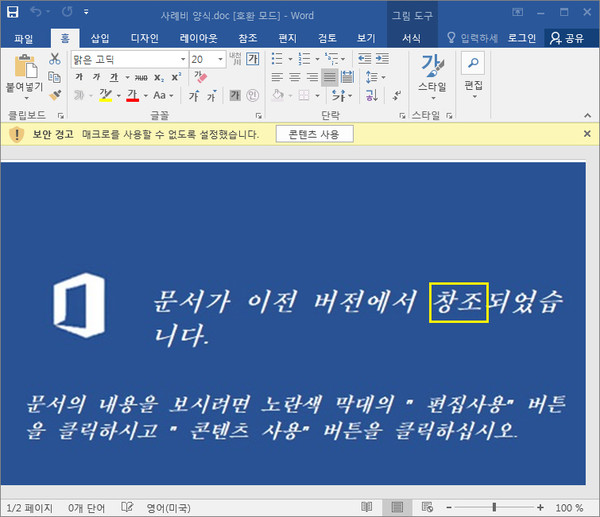Open the 레이아웃 tab

(x=198, y=38)
